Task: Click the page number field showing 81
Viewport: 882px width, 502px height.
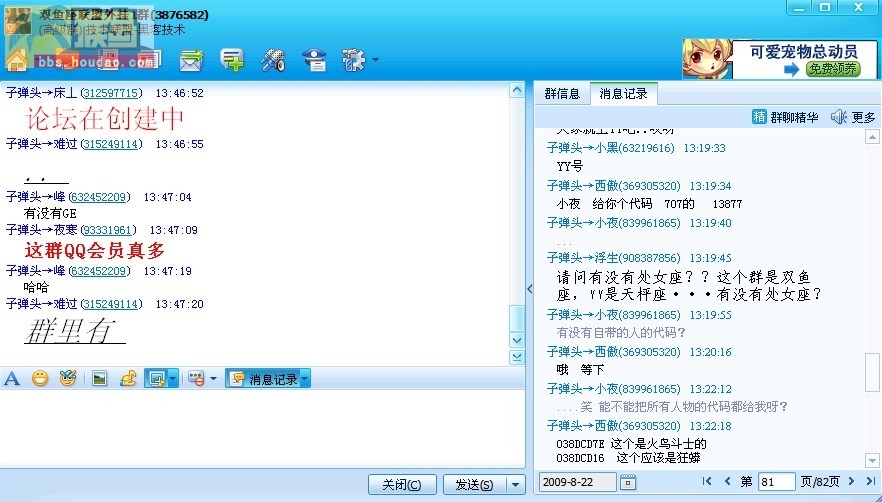Action: click(x=776, y=482)
